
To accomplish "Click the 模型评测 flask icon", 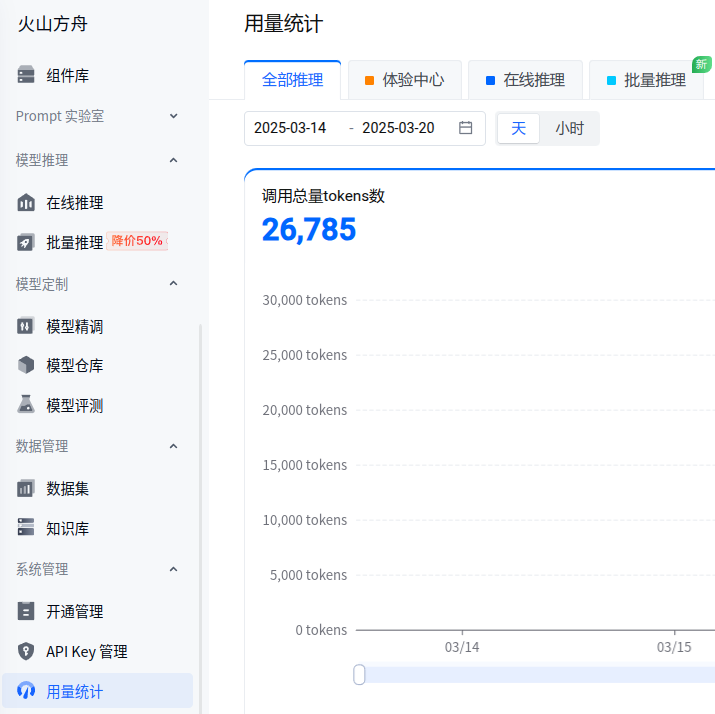I will point(26,405).
